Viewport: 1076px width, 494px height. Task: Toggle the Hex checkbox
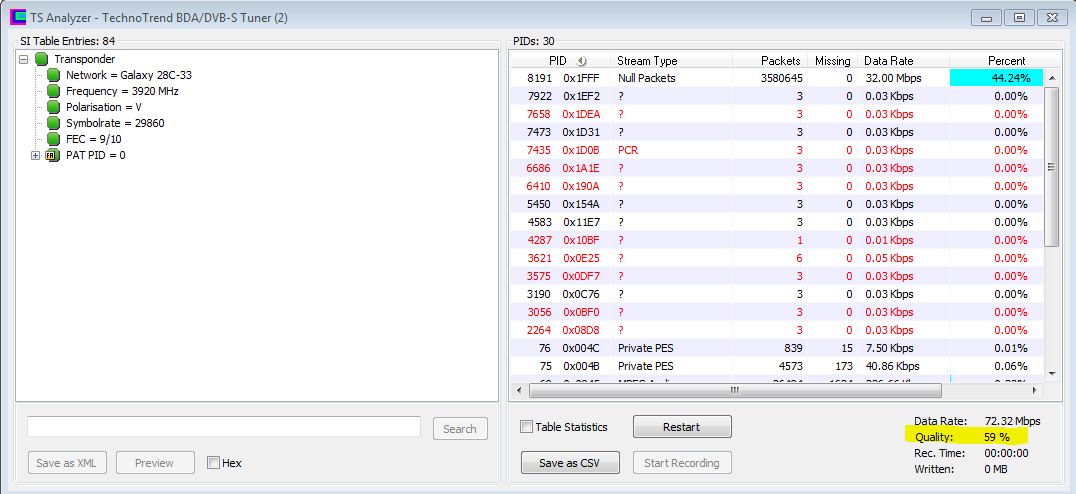pos(213,463)
